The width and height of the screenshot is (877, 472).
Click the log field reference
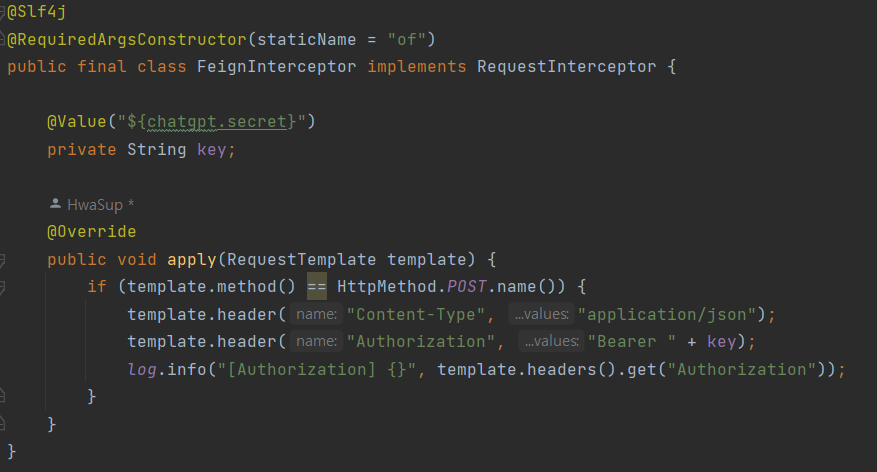click(142, 369)
